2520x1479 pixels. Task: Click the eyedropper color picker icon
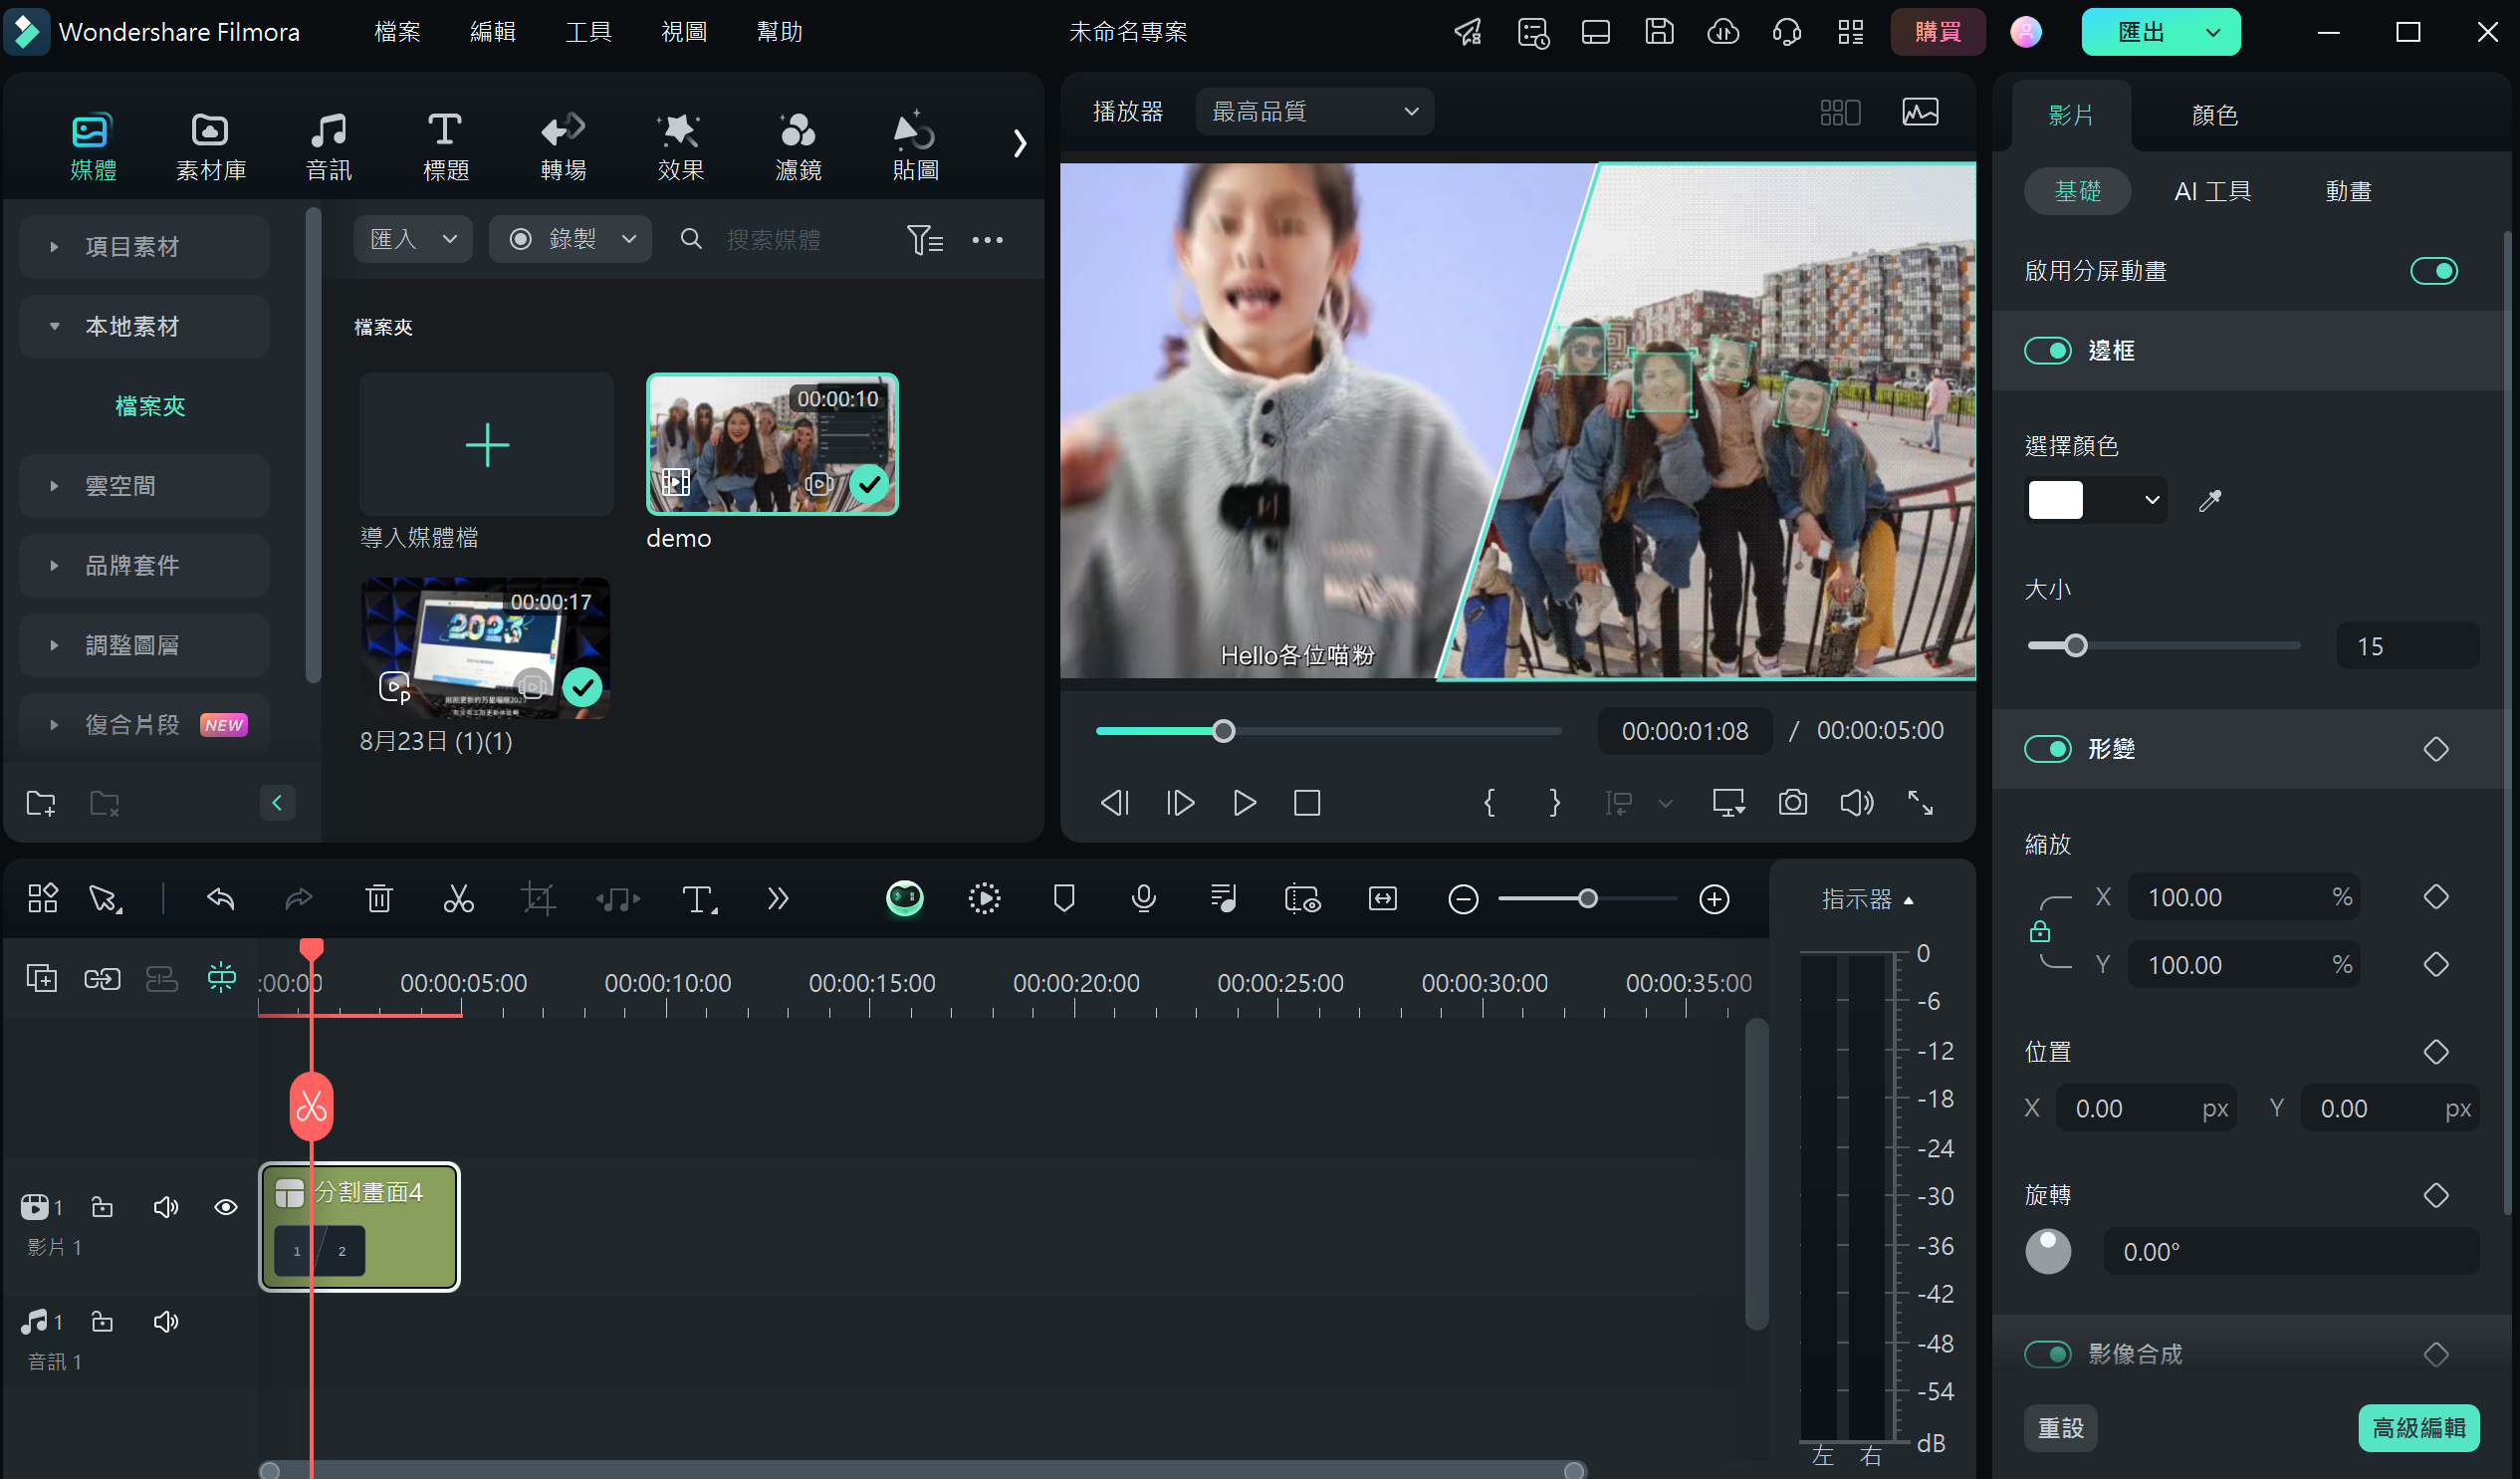point(2210,501)
